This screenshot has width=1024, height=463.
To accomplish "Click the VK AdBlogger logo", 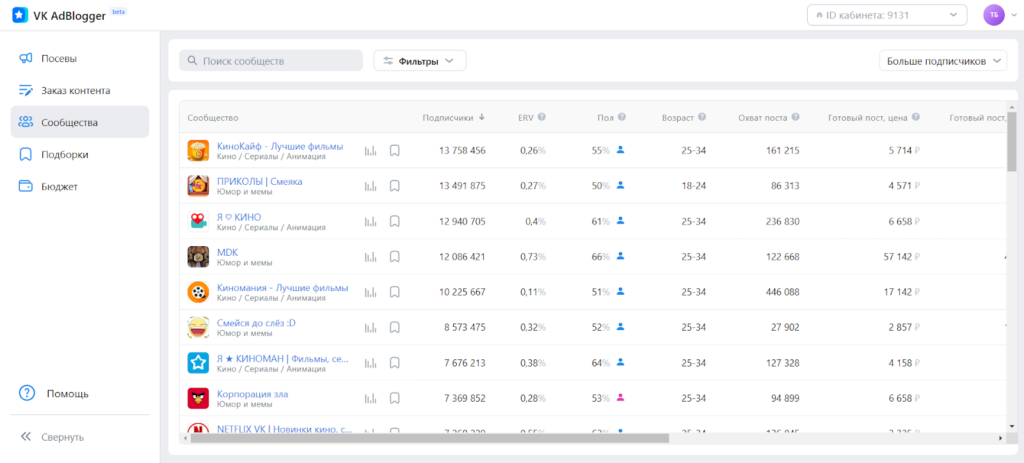I will [20, 15].
